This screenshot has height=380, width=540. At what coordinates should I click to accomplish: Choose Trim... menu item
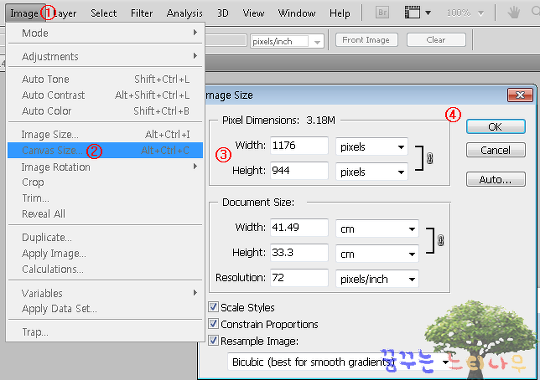point(105,198)
